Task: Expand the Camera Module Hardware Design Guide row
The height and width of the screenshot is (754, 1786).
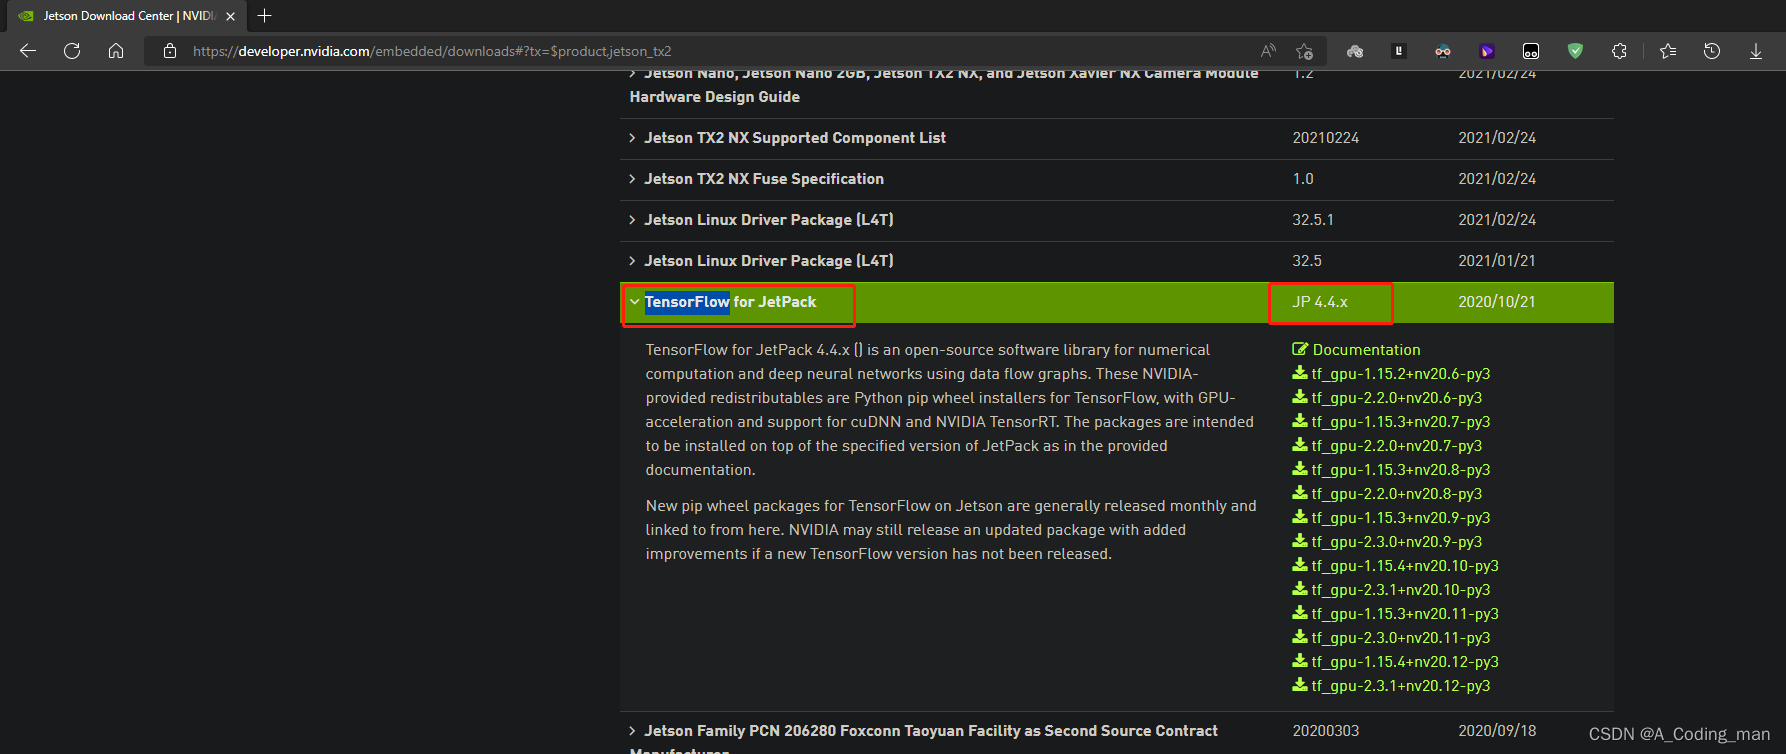Action: 944,85
